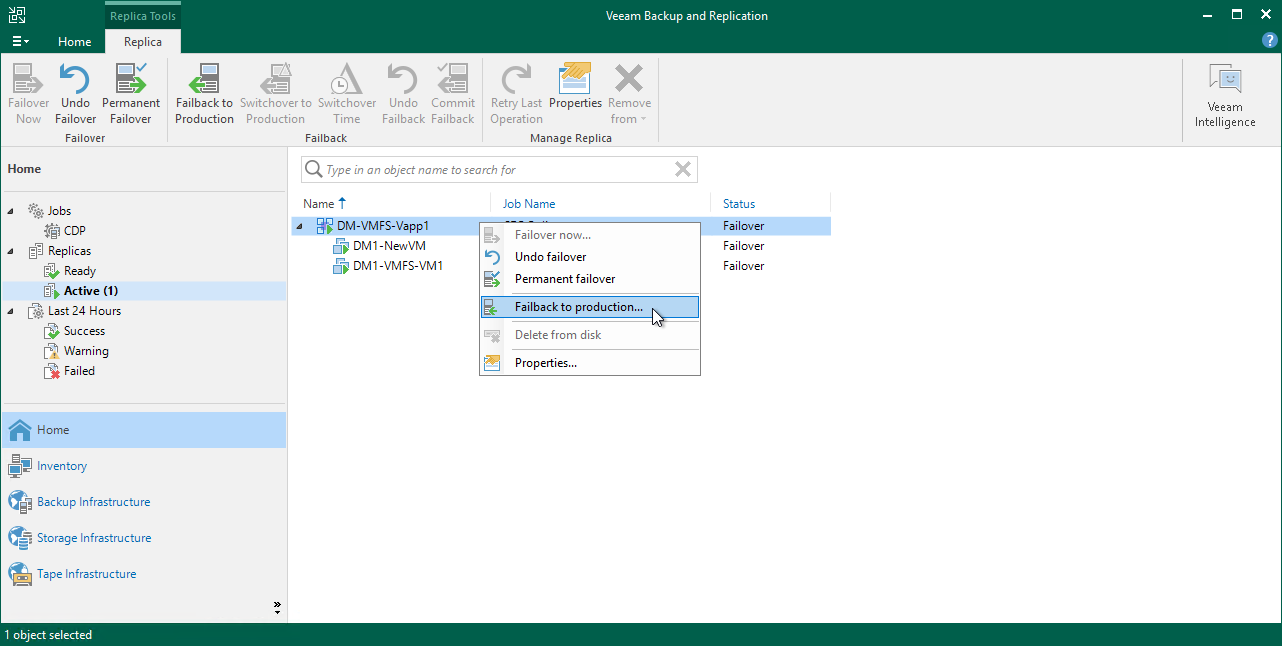Click the Storage Infrastructure view icon
This screenshot has height=646, width=1282.
(x=20, y=538)
